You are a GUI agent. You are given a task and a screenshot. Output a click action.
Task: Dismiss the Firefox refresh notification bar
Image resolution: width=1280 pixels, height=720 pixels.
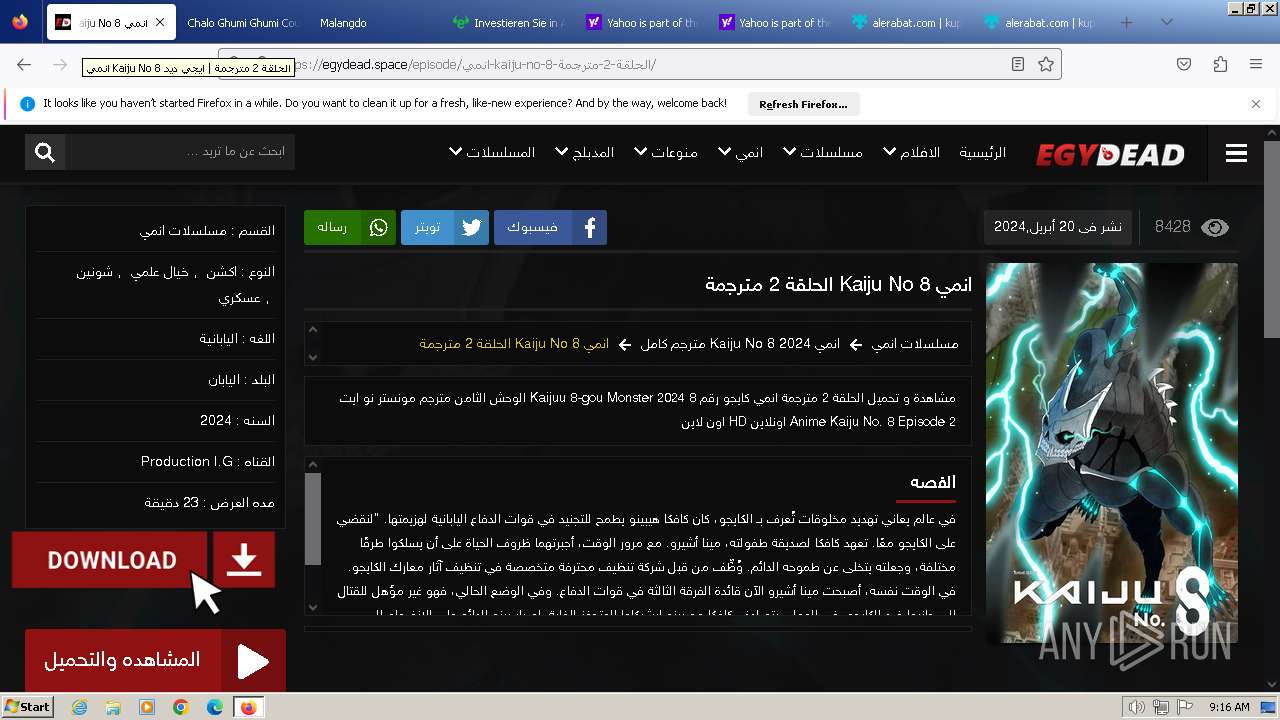point(1256,104)
